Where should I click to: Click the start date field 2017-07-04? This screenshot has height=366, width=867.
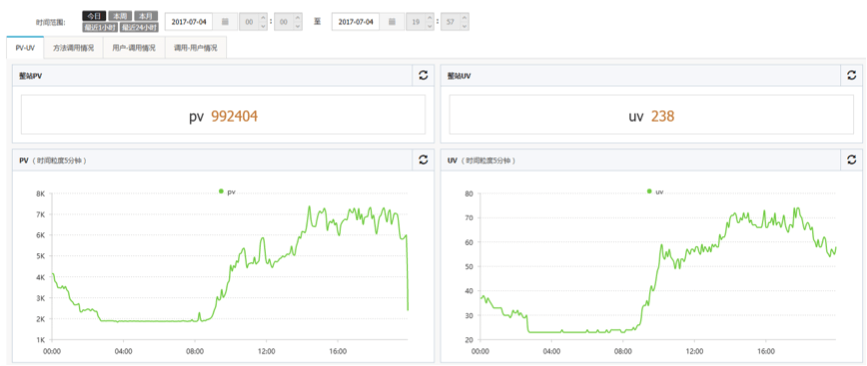(x=189, y=22)
